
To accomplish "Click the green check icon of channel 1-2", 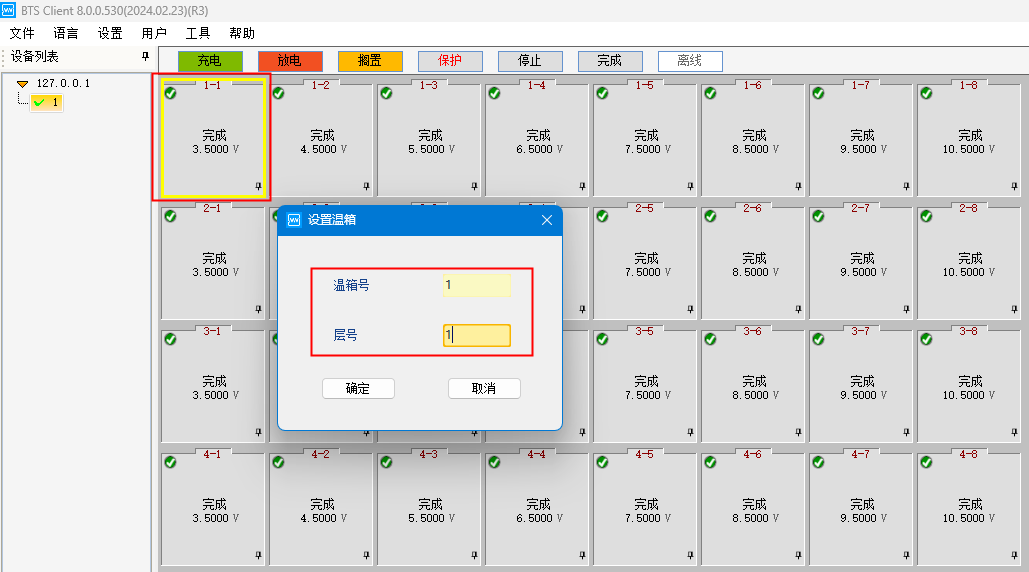I will pyautogui.click(x=278, y=93).
